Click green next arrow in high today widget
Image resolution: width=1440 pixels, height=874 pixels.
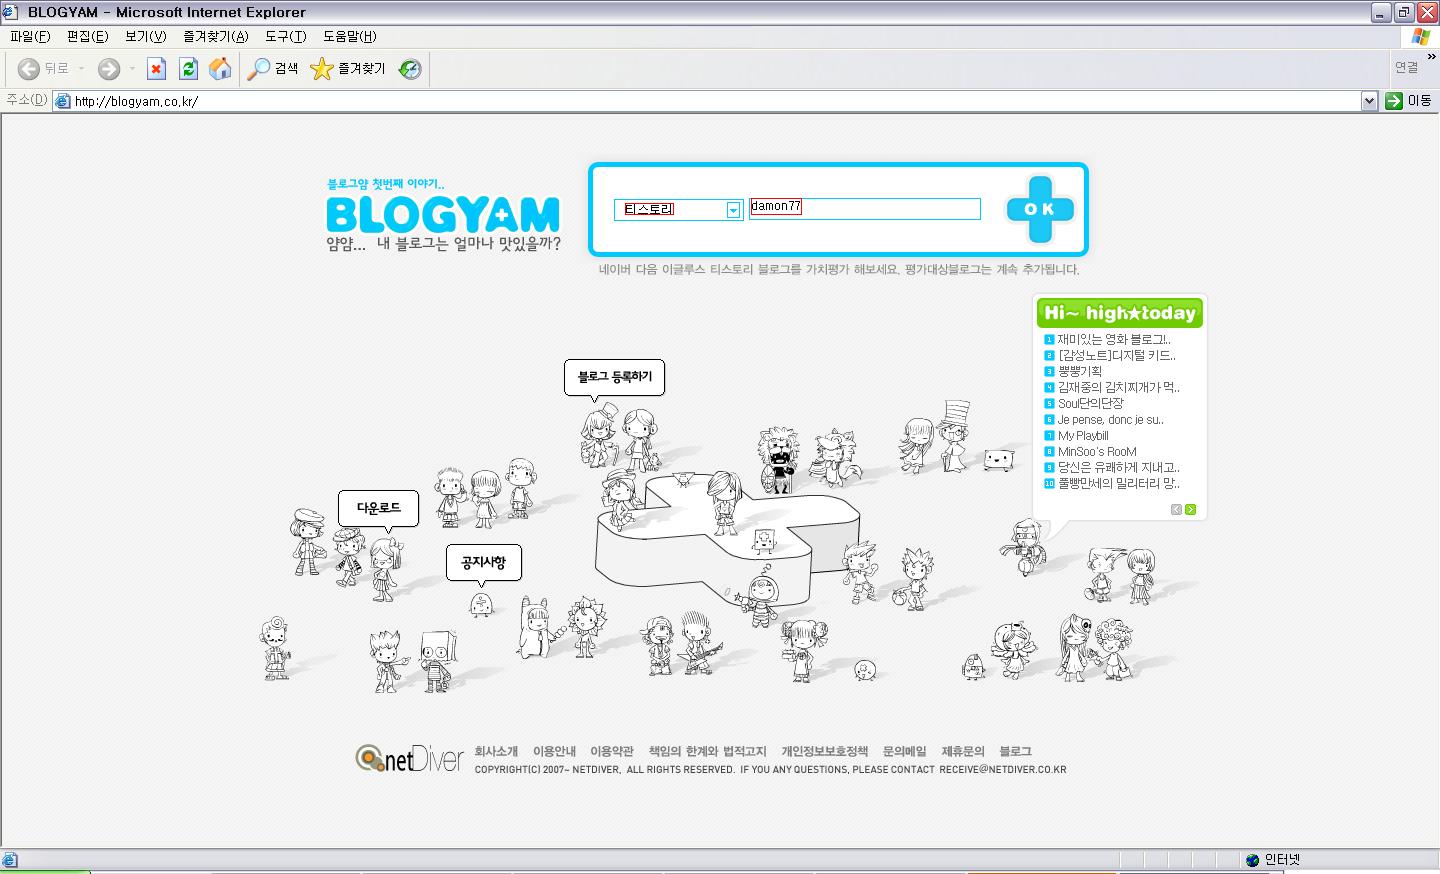(x=1190, y=509)
